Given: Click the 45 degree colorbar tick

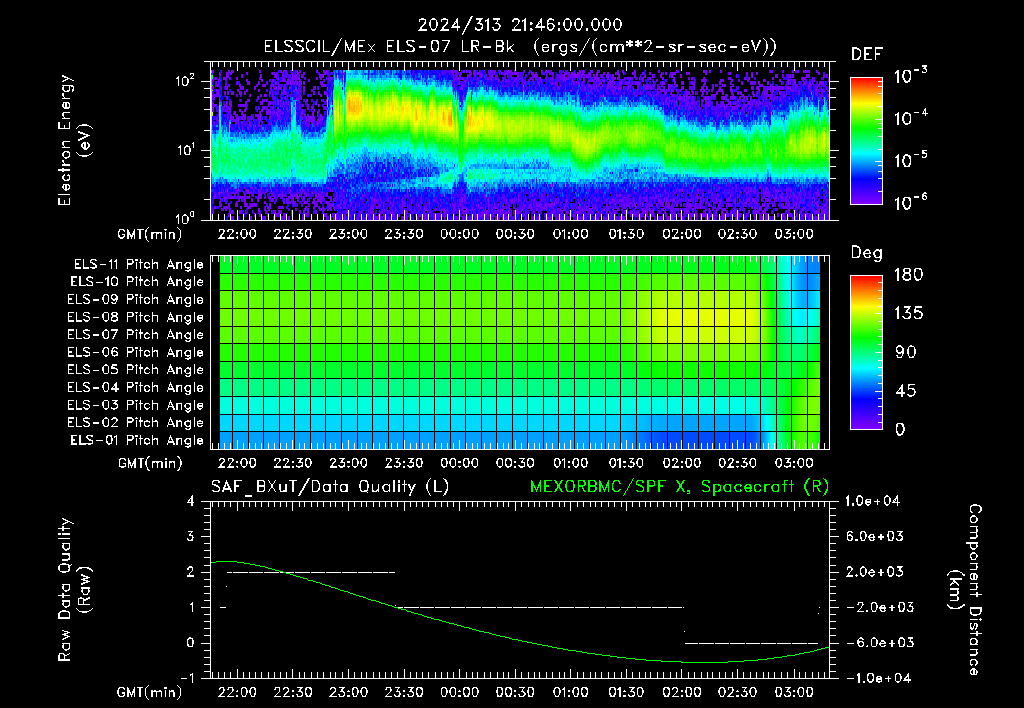Looking at the screenshot, I should coord(906,391).
